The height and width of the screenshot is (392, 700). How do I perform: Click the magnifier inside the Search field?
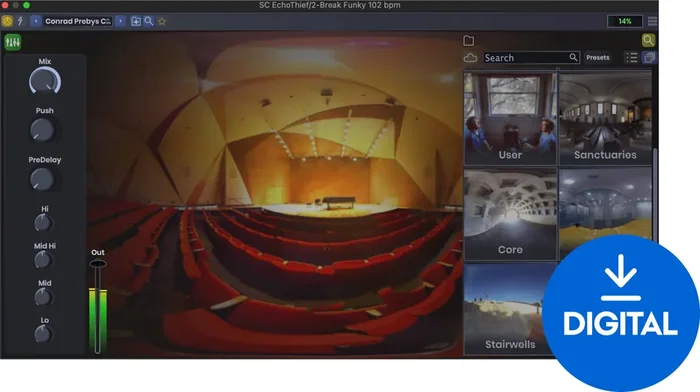click(573, 57)
